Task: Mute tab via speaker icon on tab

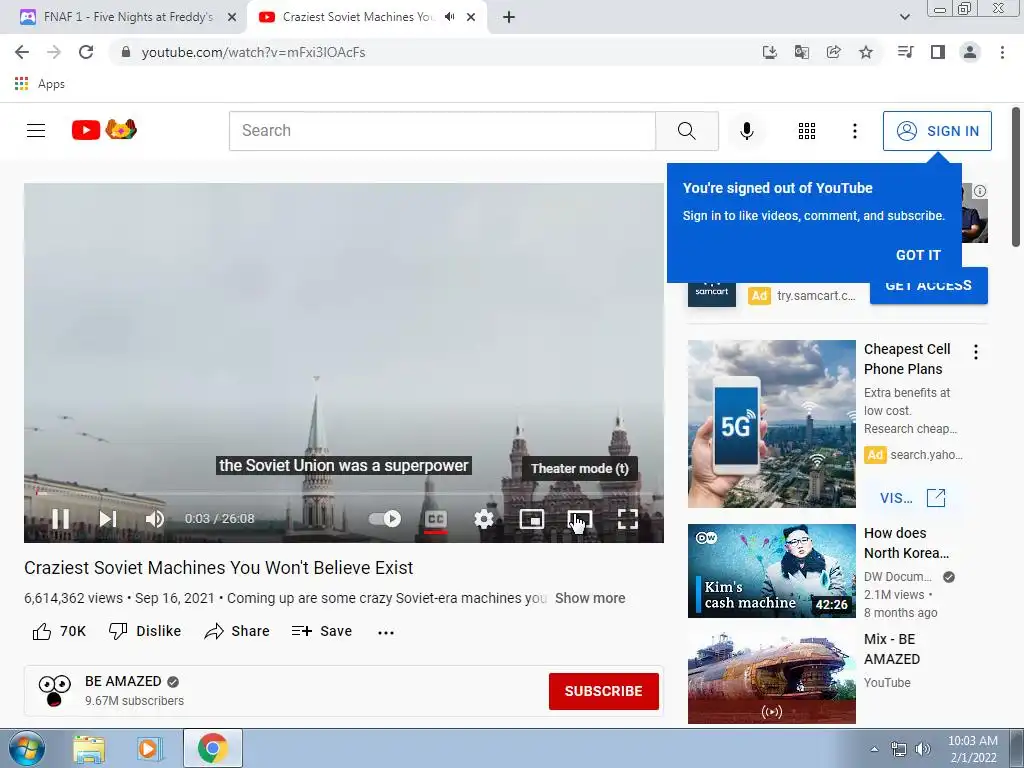Action: pos(449,17)
